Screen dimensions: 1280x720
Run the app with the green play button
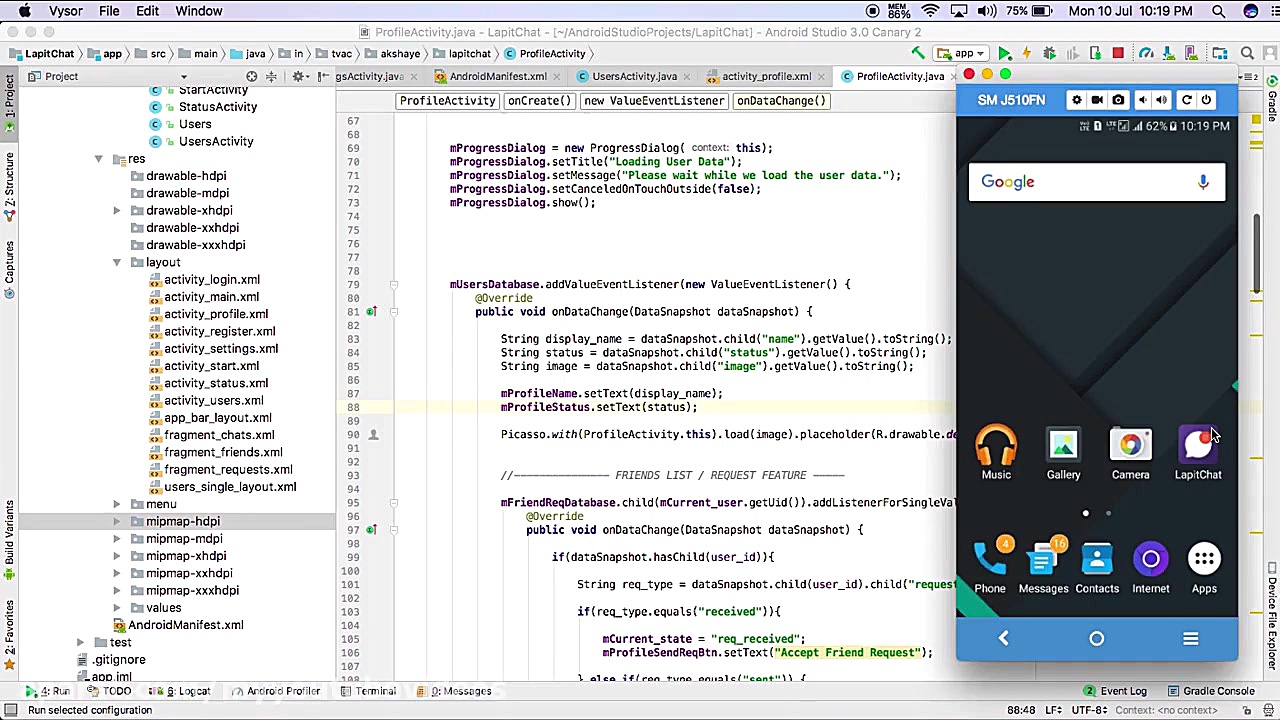[x=1004, y=53]
